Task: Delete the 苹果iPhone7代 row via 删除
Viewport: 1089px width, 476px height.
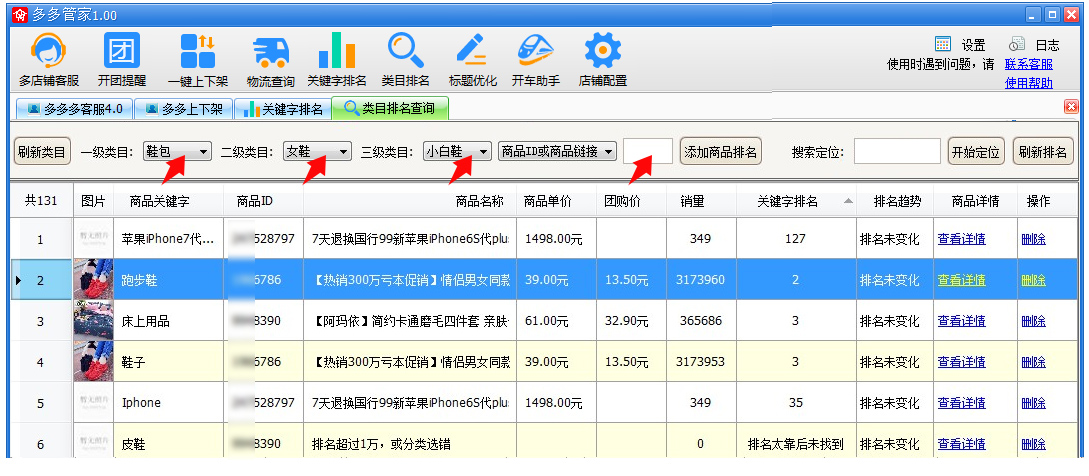Action: [1034, 239]
